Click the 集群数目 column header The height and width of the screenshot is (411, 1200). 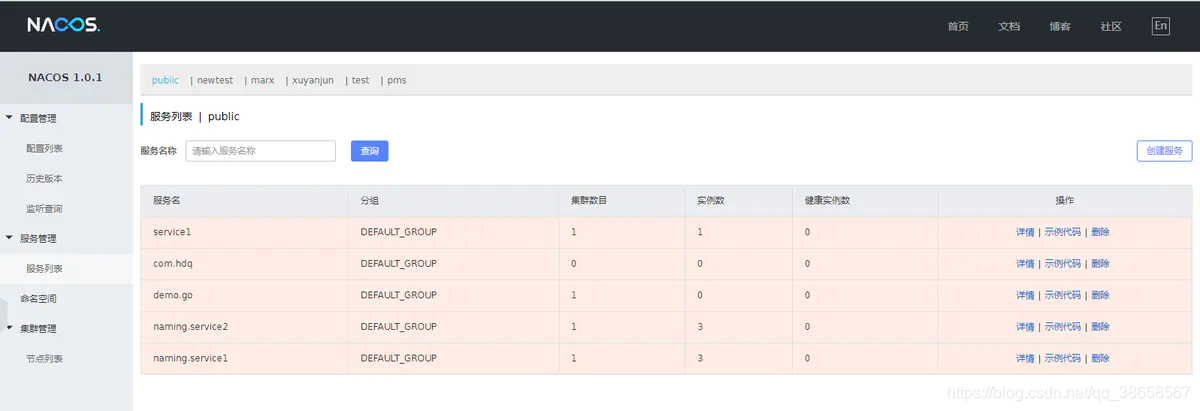pyautogui.click(x=622, y=201)
